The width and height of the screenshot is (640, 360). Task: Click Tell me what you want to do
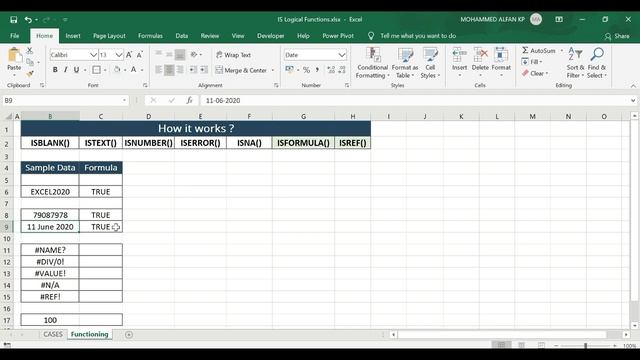tap(418, 36)
